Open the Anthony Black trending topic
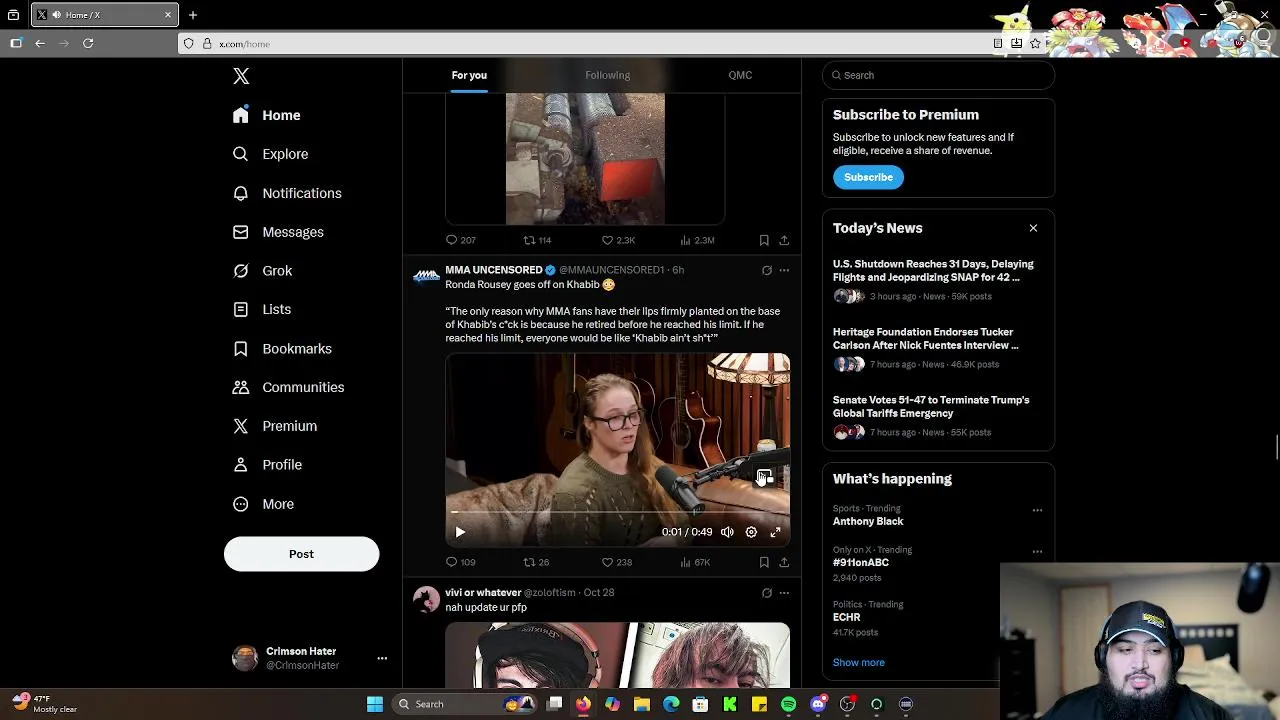This screenshot has height=720, width=1280. 868,521
